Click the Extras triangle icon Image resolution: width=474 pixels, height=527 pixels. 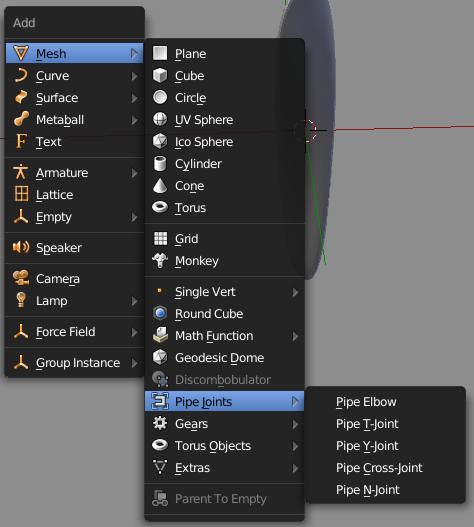[160, 467]
